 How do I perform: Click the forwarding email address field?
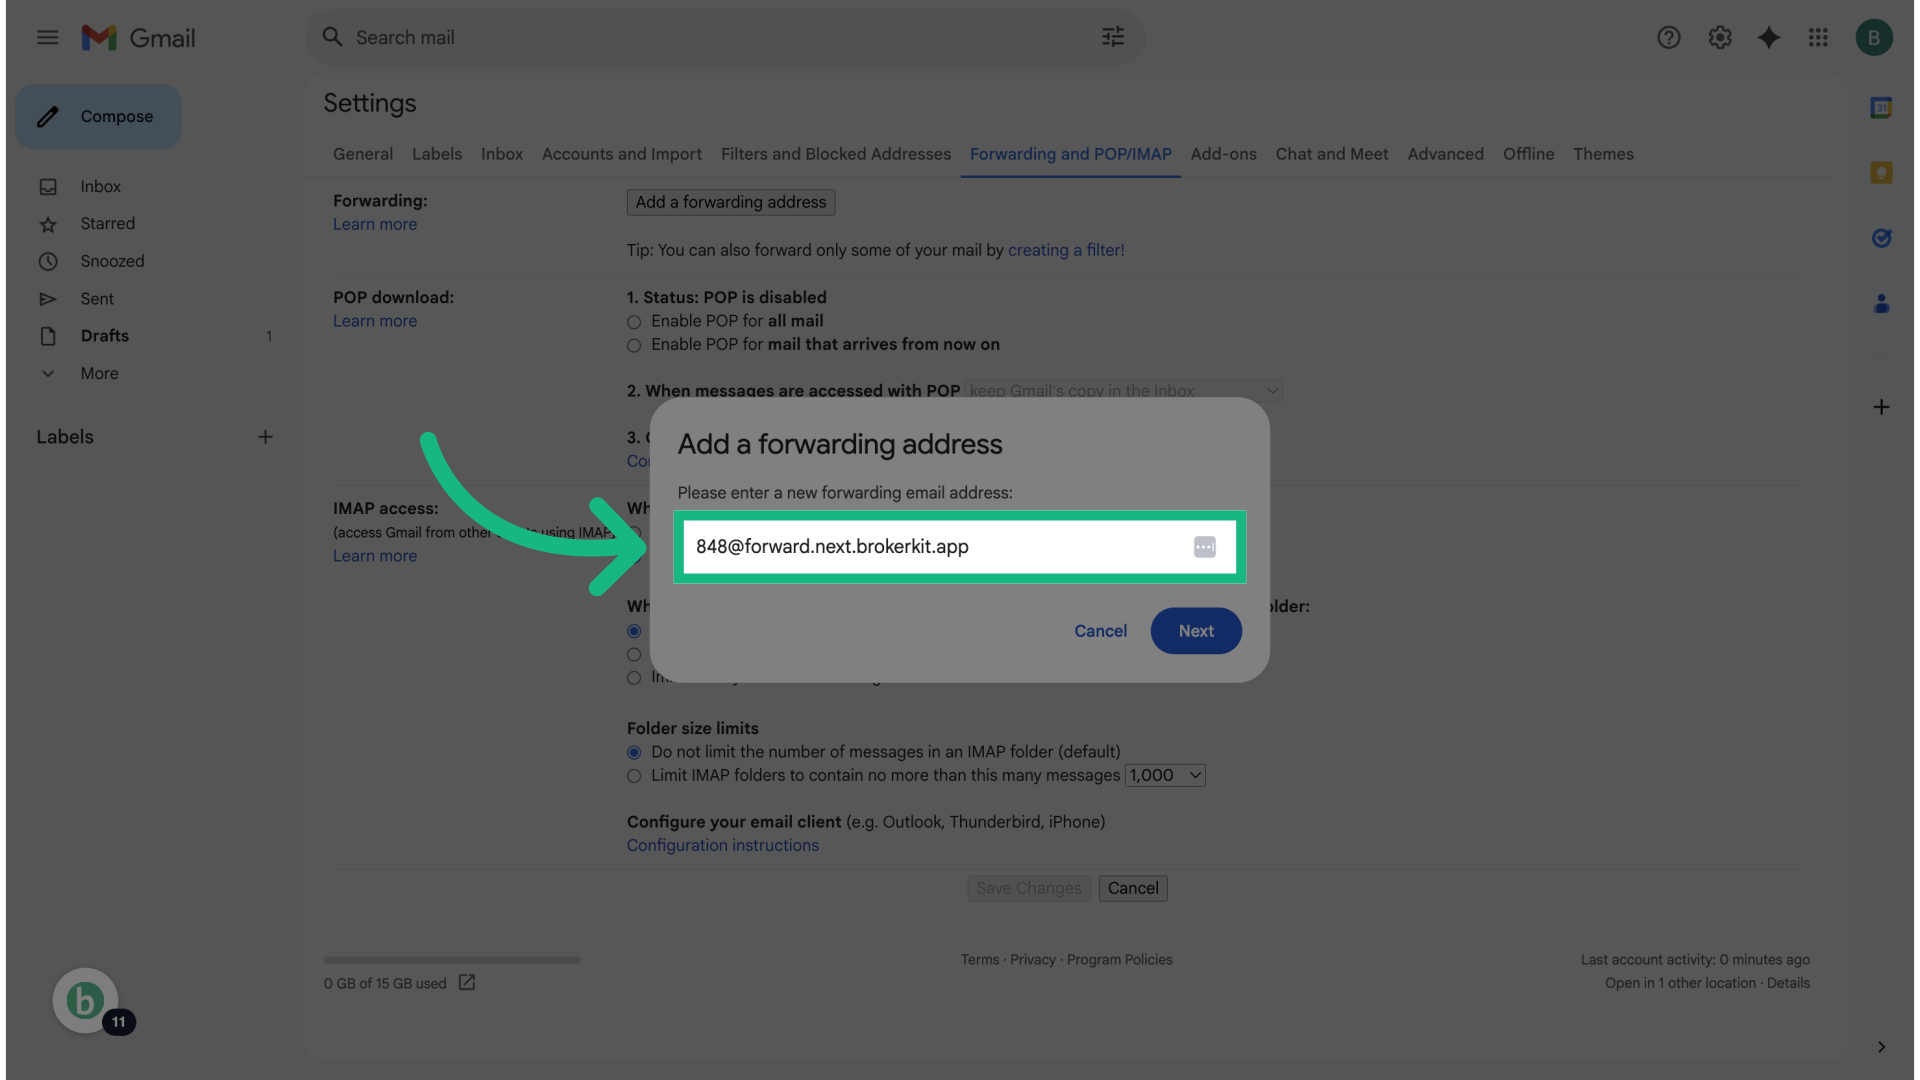pyautogui.click(x=960, y=547)
